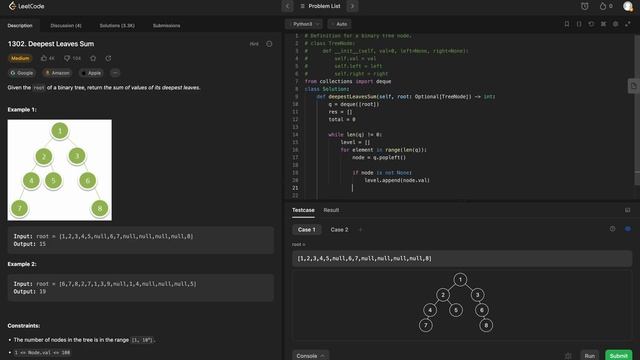640x360 pixels.
Task: Click the 'q = deque([root])' code line
Action: pyautogui.click(x=354, y=104)
